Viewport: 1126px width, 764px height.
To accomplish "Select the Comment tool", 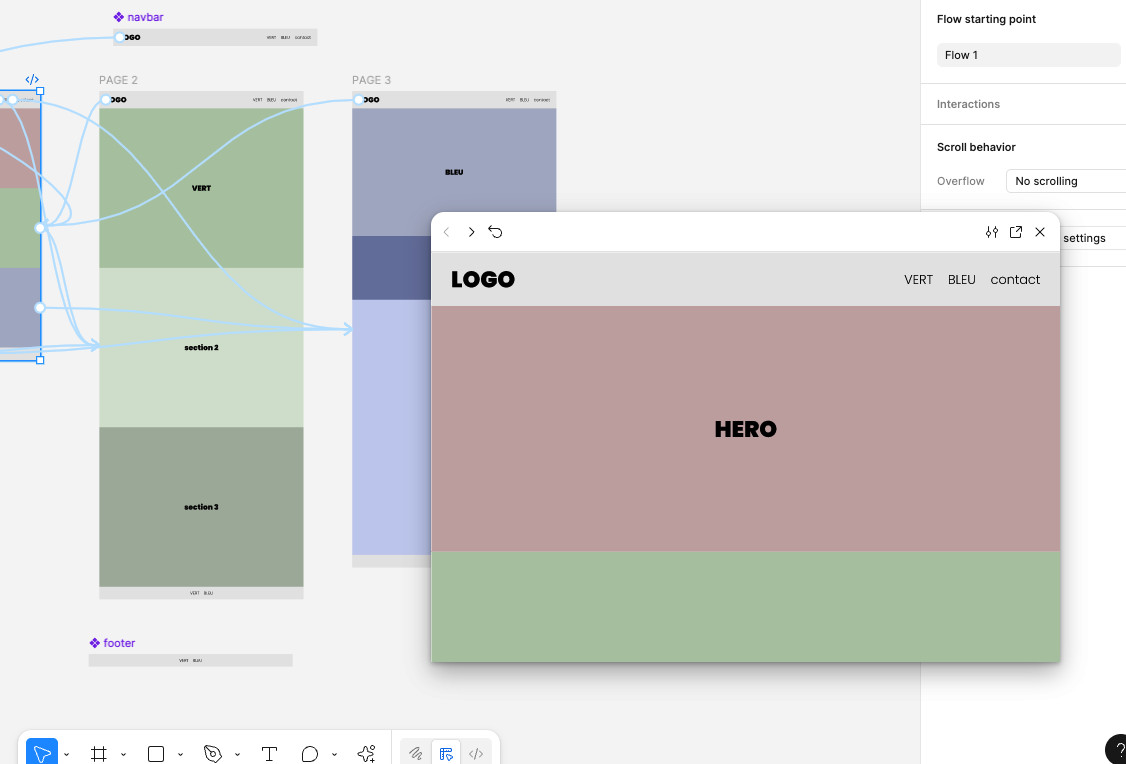I will pyautogui.click(x=310, y=754).
